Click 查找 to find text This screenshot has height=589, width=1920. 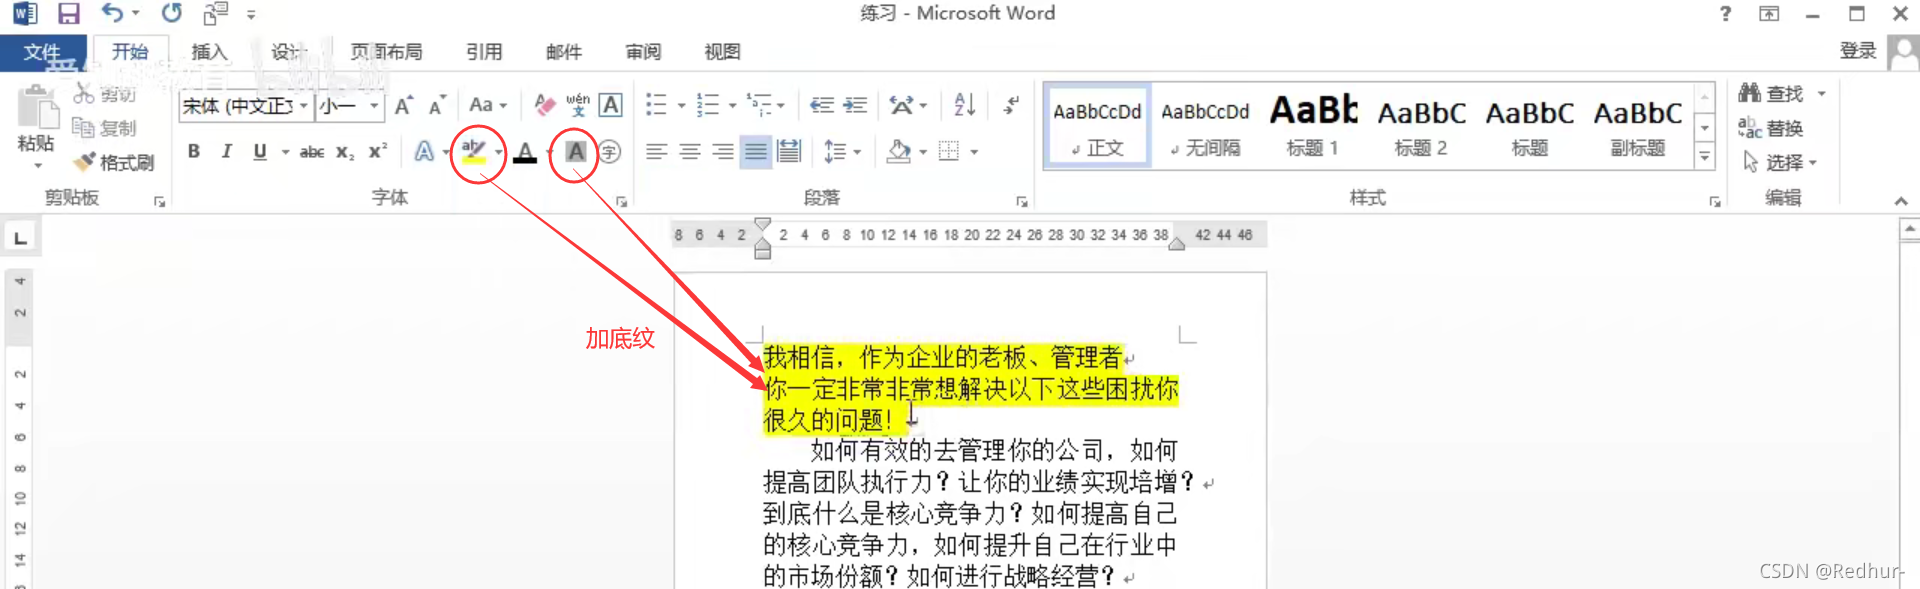1782,94
